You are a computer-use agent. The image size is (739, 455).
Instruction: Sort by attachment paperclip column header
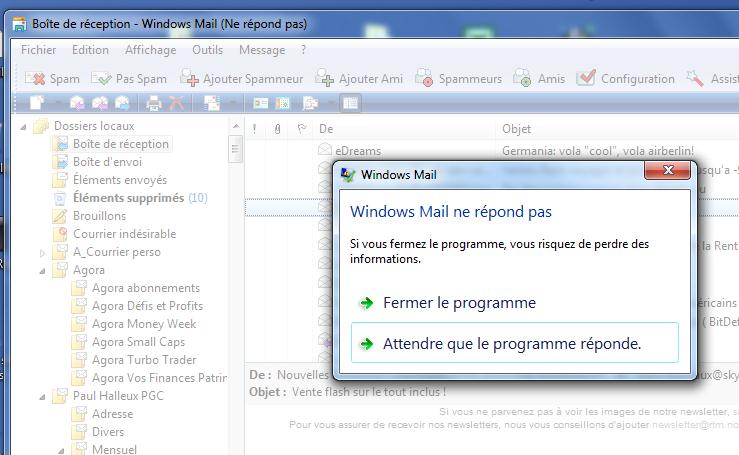point(277,129)
